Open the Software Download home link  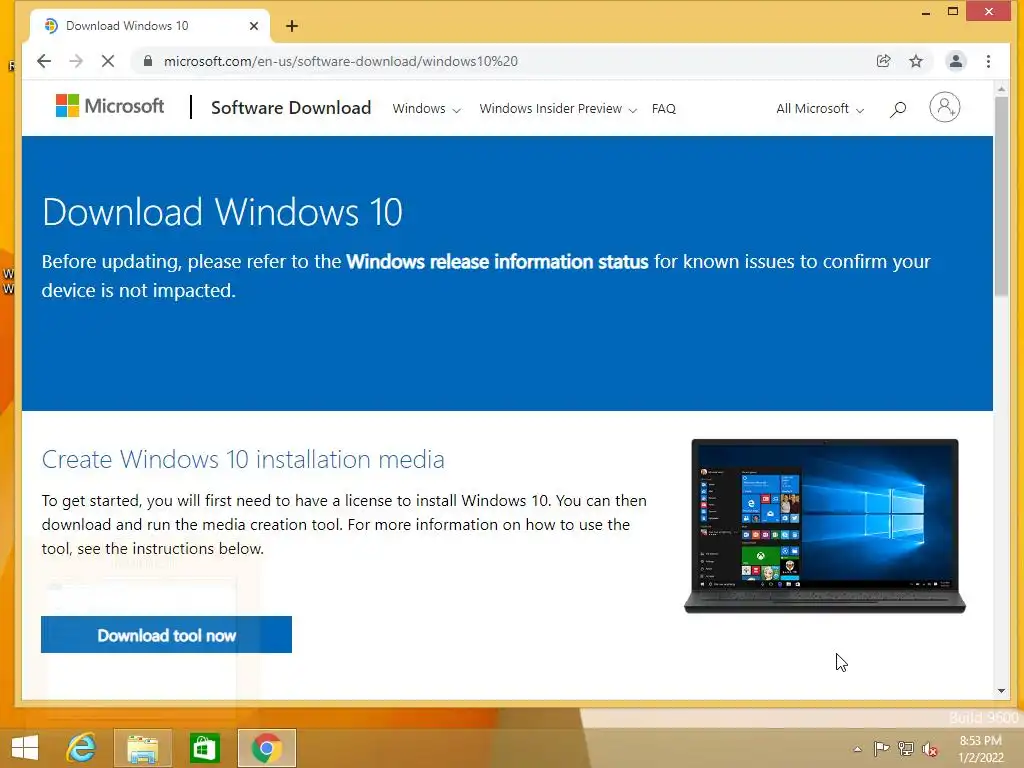coord(291,108)
